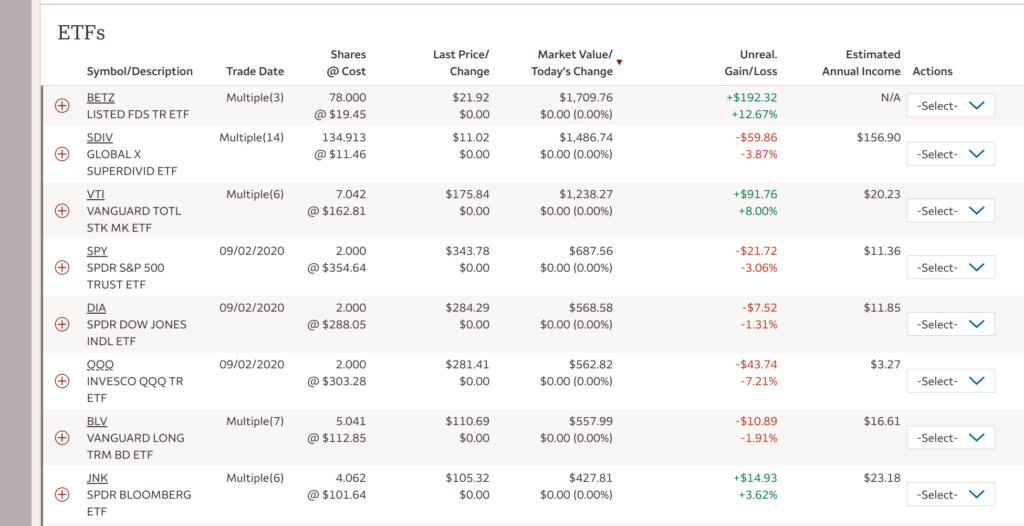The height and width of the screenshot is (526, 1024).
Task: Expand SDIV holding details plus icon
Action: tap(62, 154)
